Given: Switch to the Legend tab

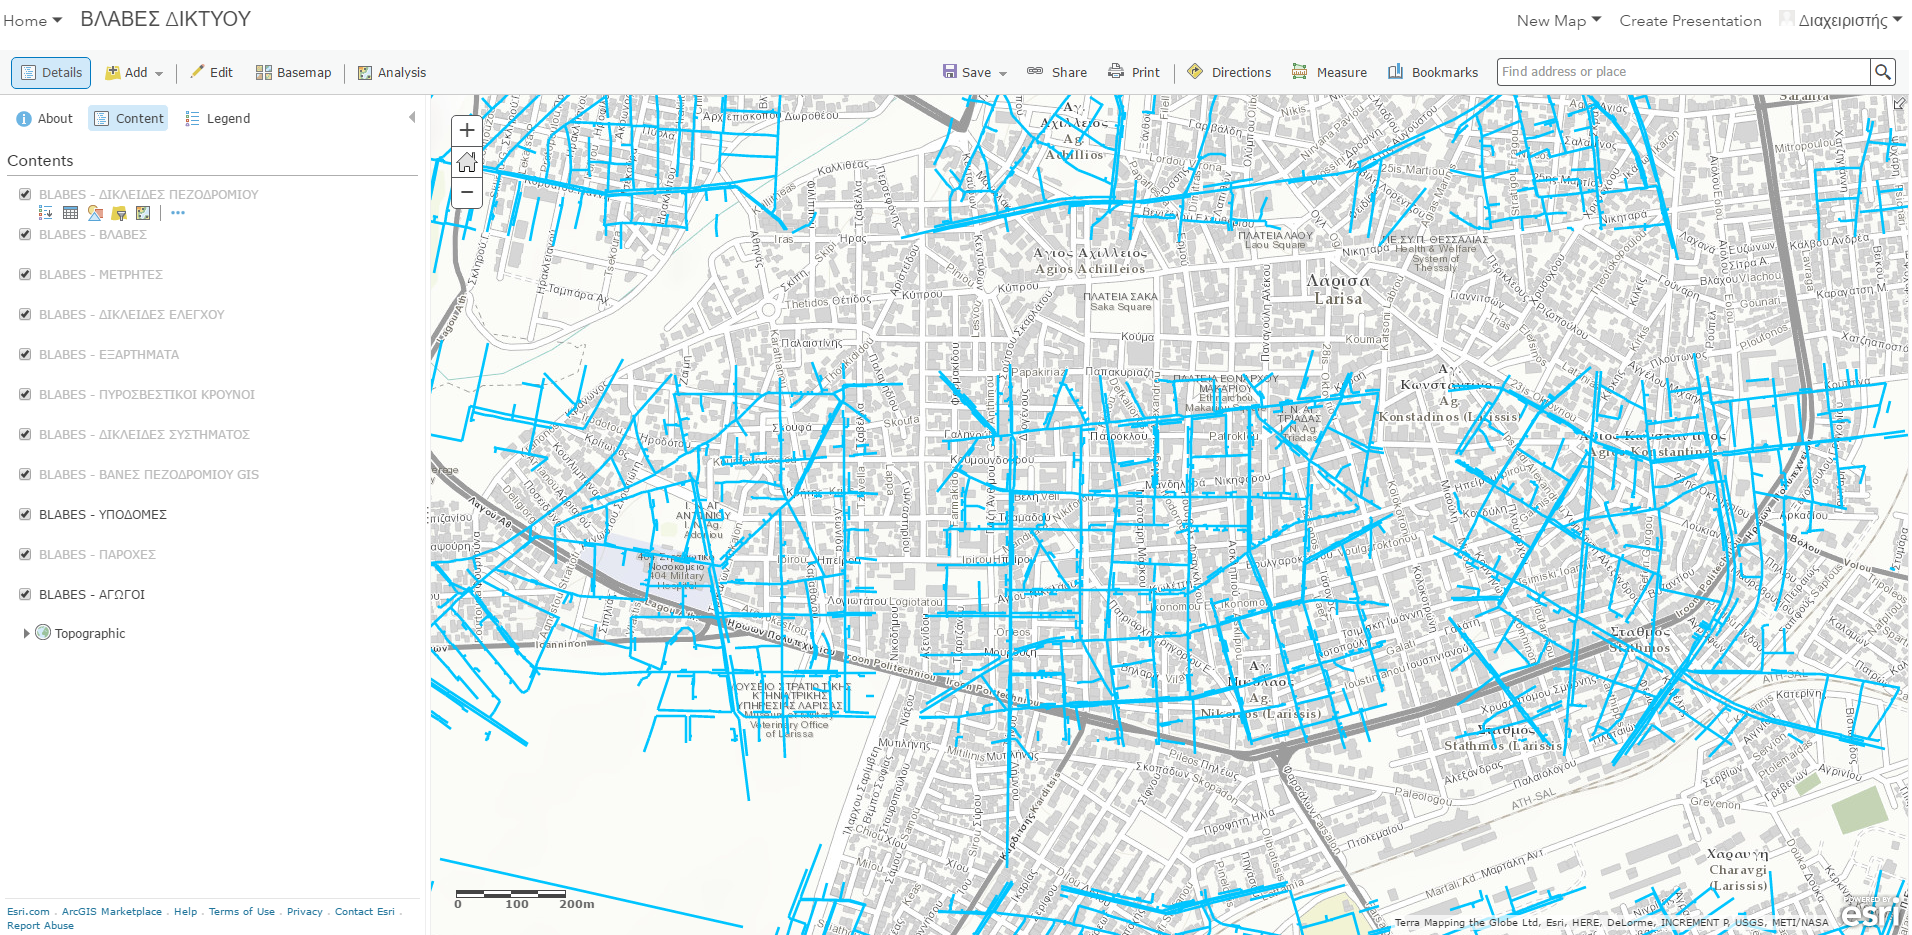Looking at the screenshot, I should 218,118.
